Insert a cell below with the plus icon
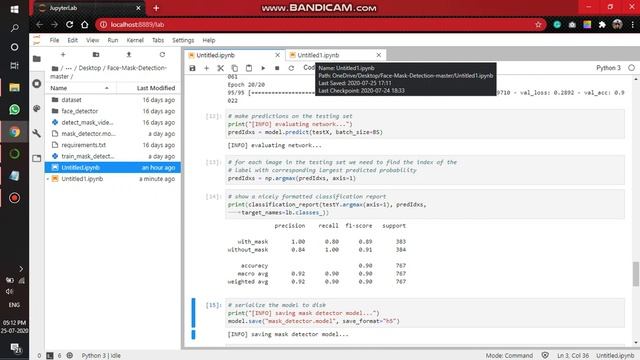This screenshot has width=640, height=360. pyautogui.click(x=207, y=68)
